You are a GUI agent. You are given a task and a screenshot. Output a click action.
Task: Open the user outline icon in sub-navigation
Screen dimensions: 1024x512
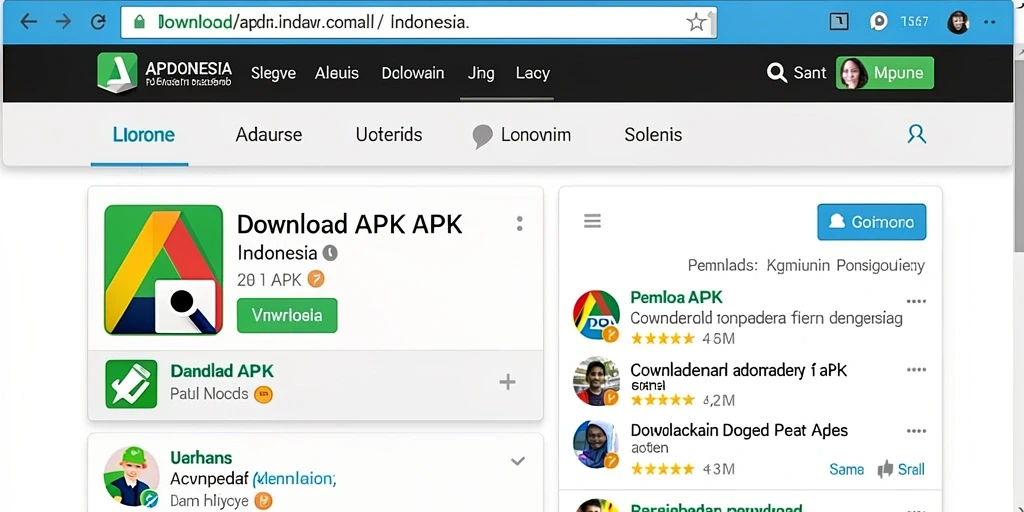[917, 135]
